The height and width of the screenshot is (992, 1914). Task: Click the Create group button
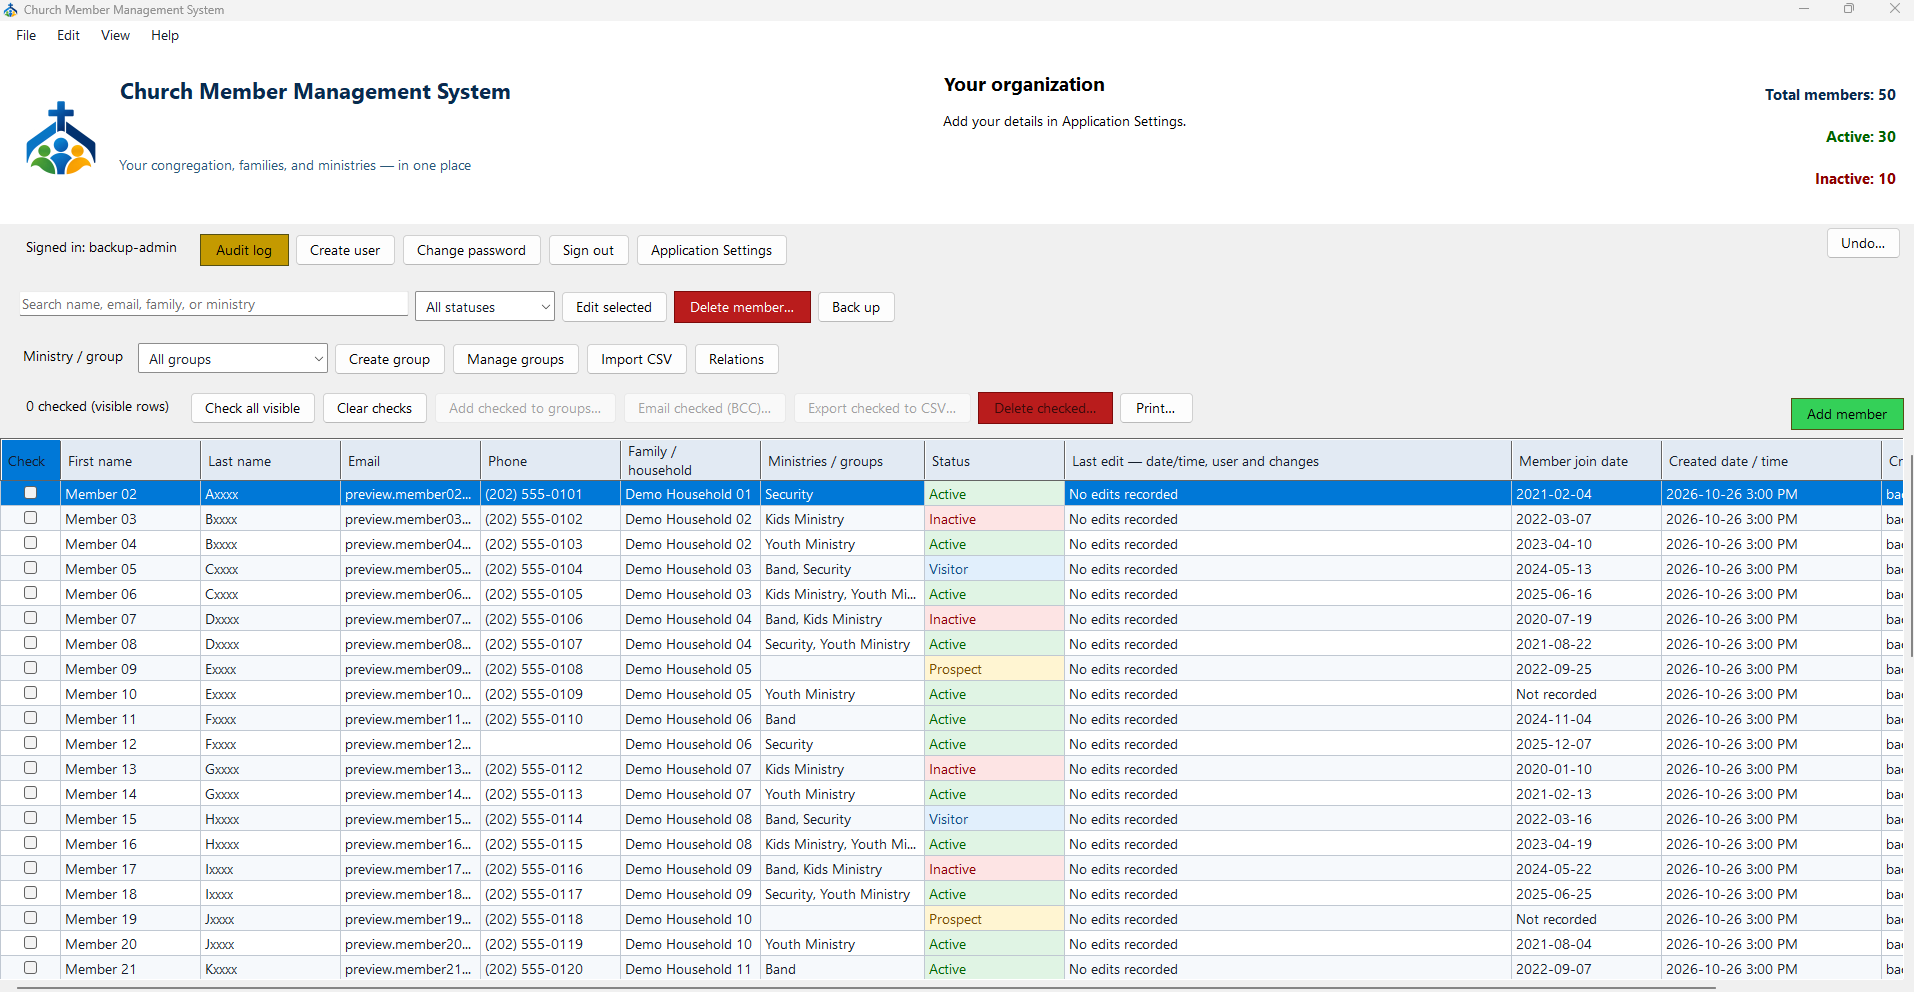pyautogui.click(x=389, y=359)
